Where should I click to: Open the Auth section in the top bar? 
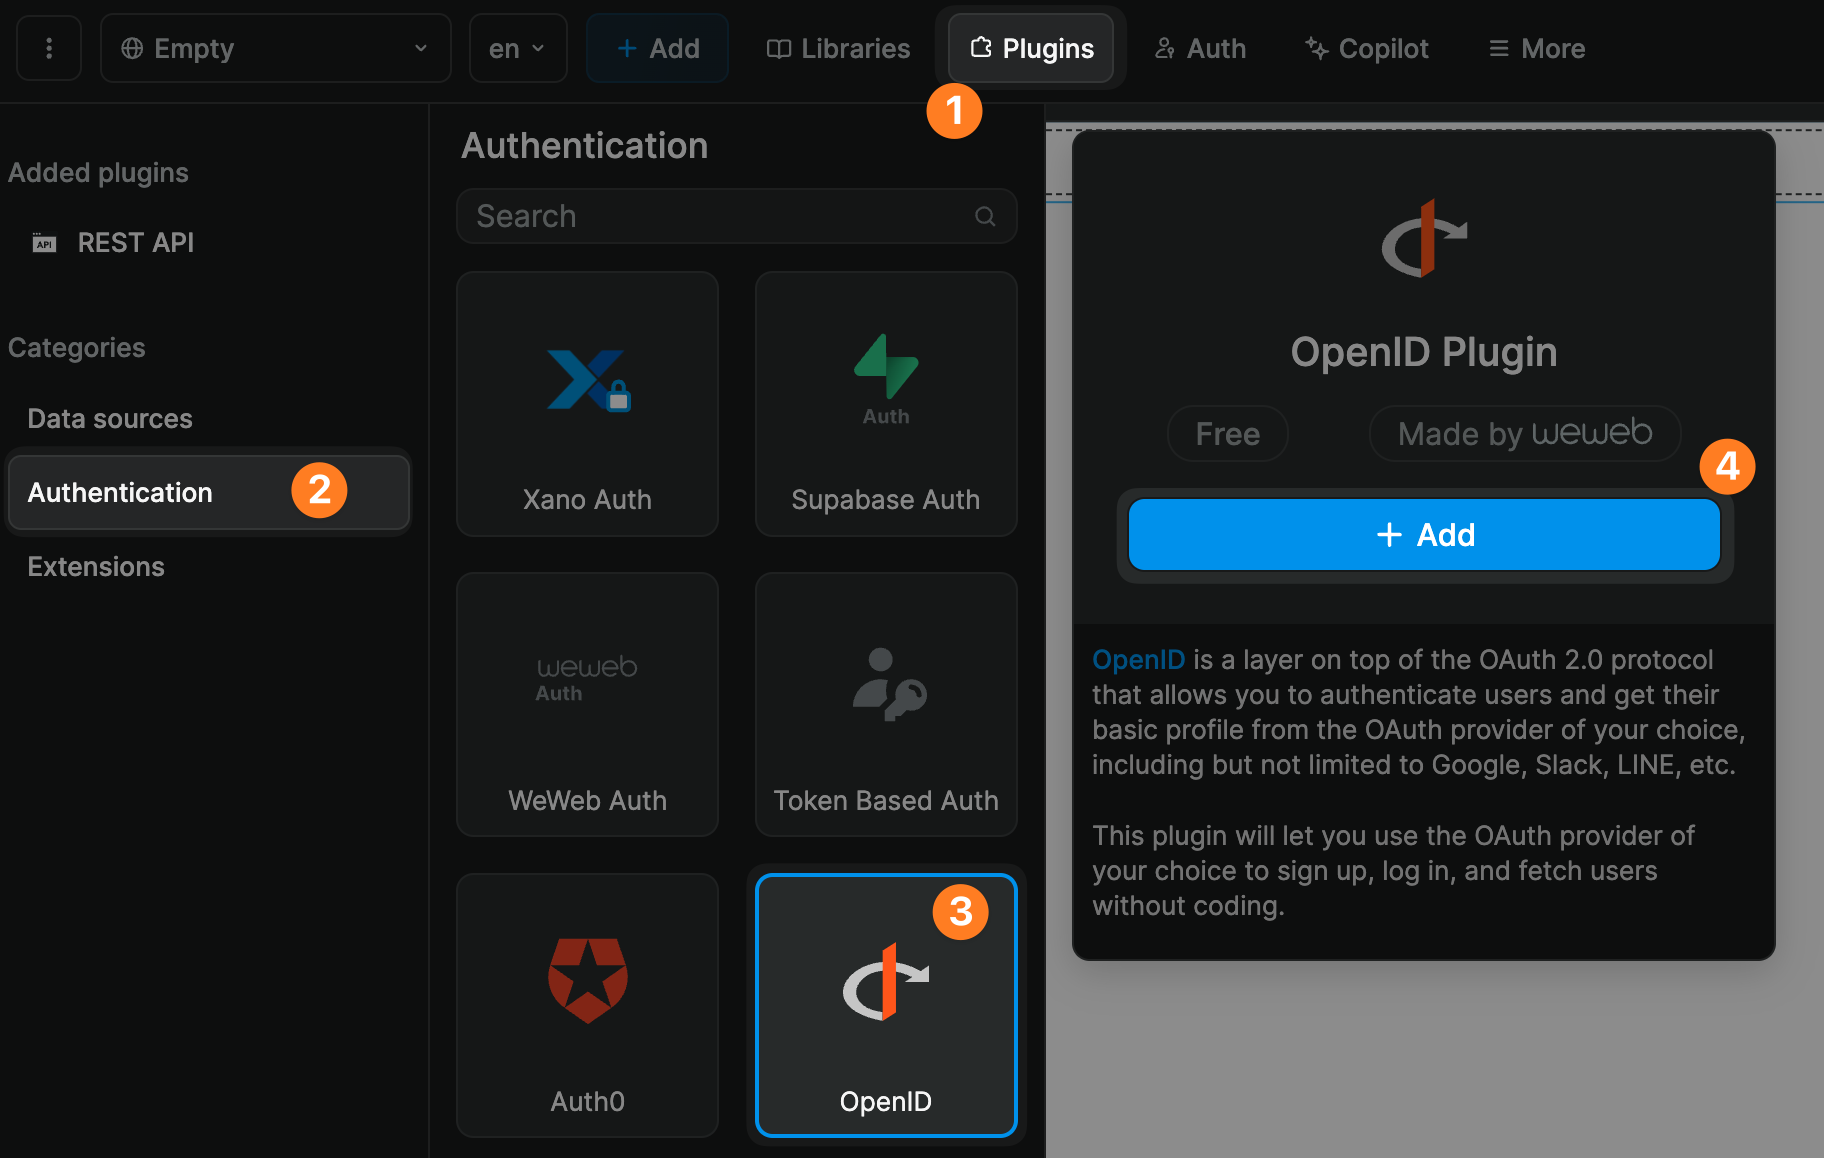point(1199,48)
